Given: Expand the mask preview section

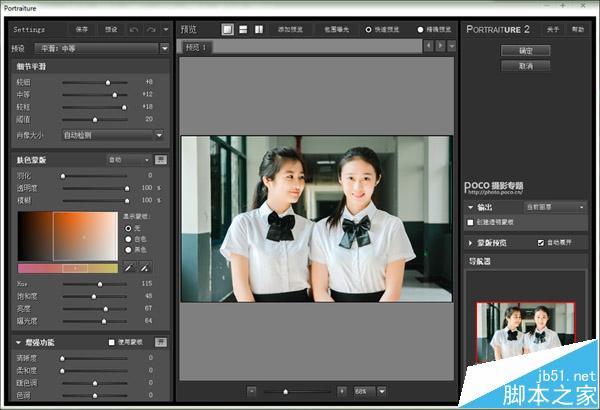Looking at the screenshot, I should coord(470,243).
